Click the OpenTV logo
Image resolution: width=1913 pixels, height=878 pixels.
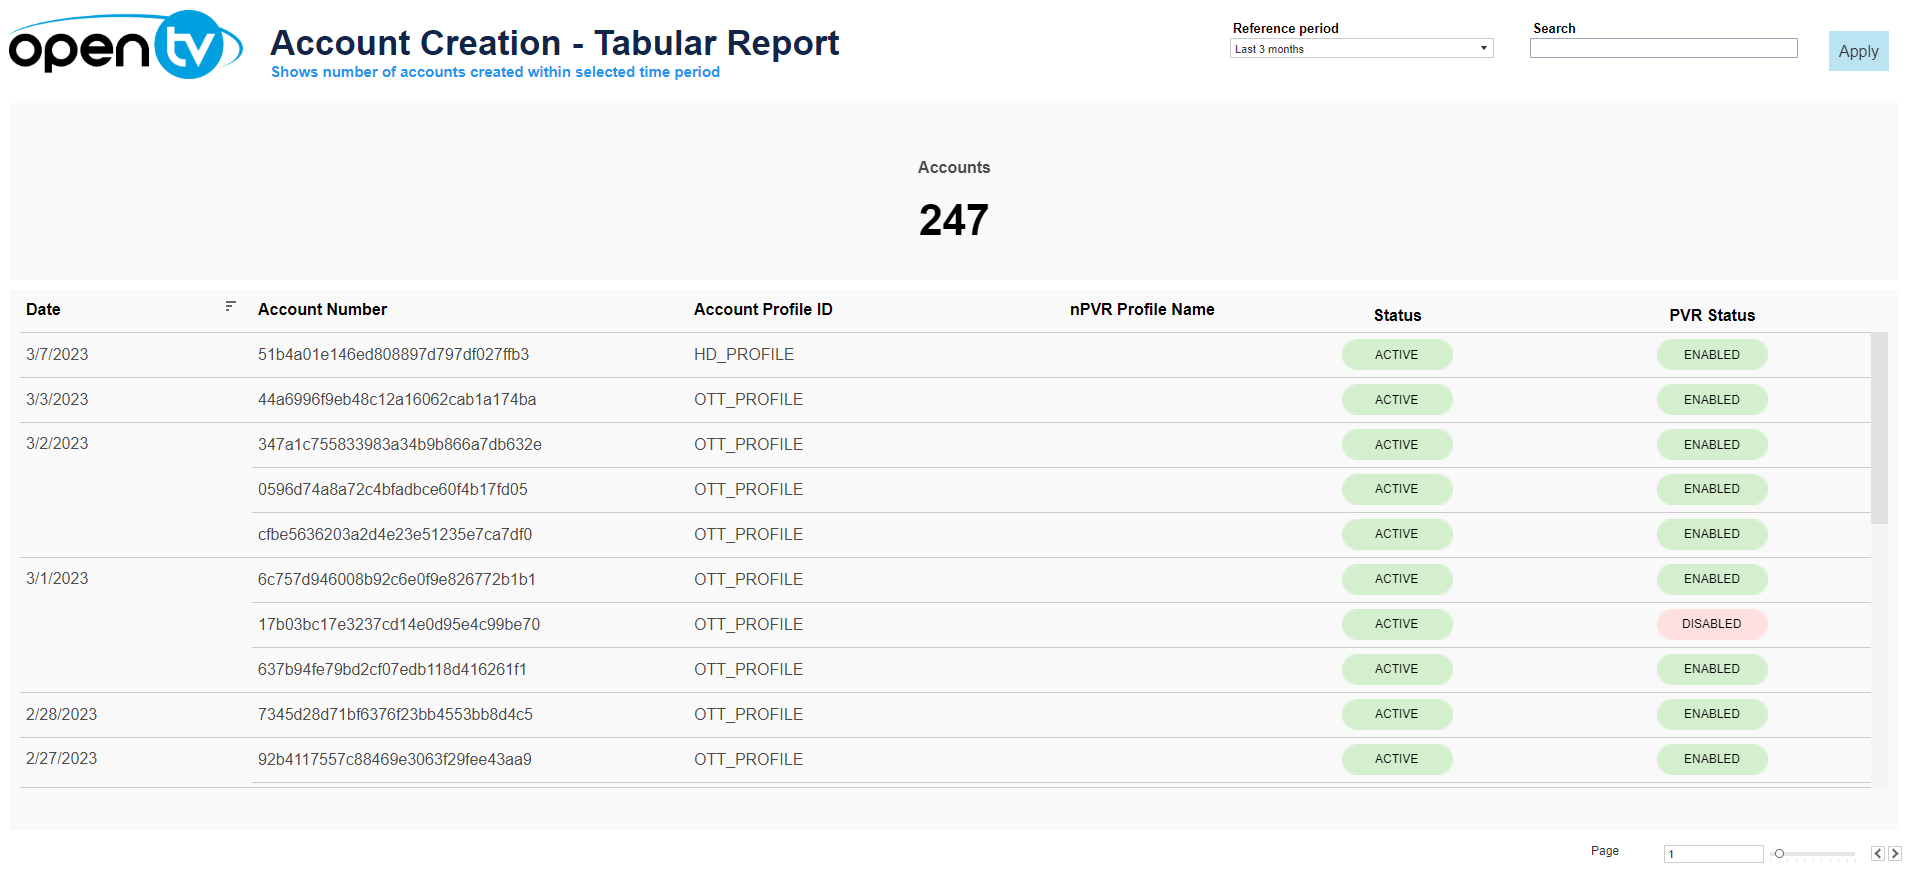pyautogui.click(x=125, y=46)
